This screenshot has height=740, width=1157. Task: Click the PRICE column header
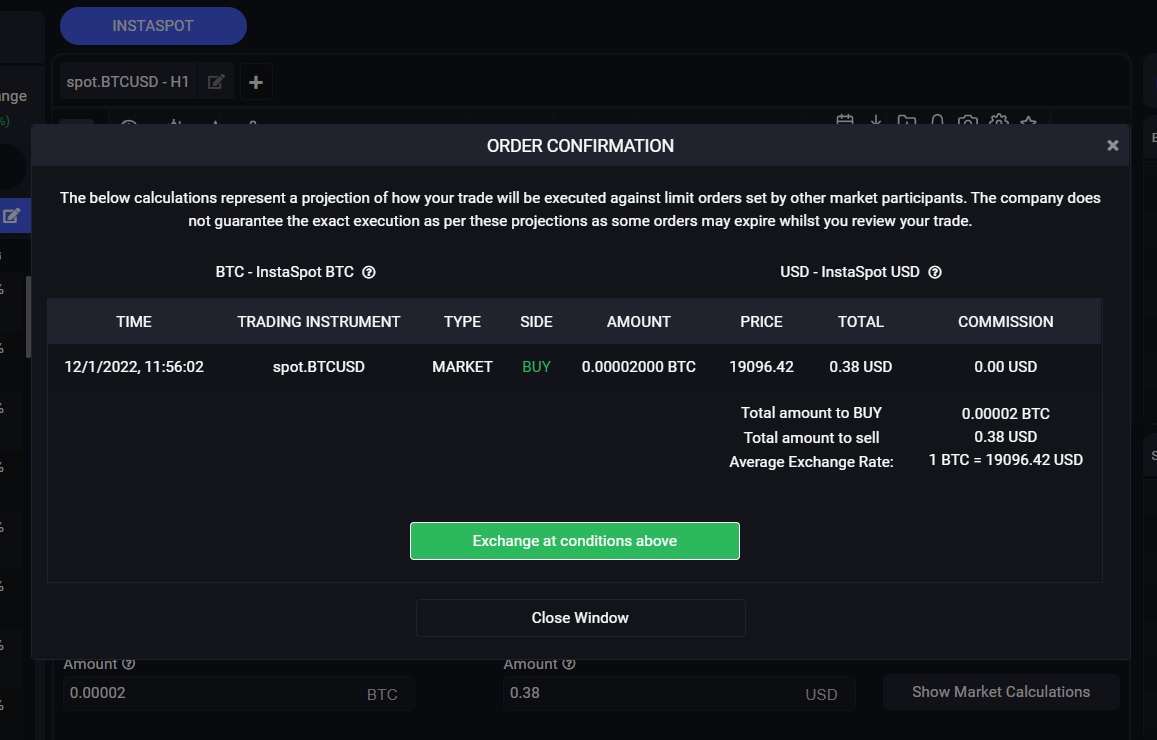tap(761, 322)
